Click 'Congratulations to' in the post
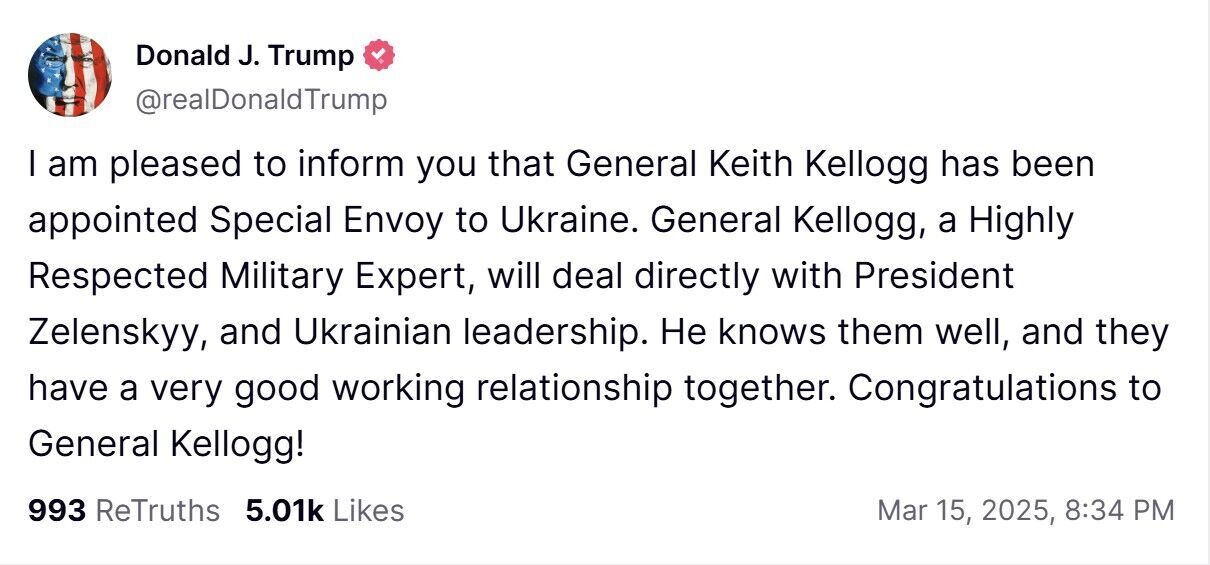Viewport: 1210px width, 565px height. point(1004,388)
